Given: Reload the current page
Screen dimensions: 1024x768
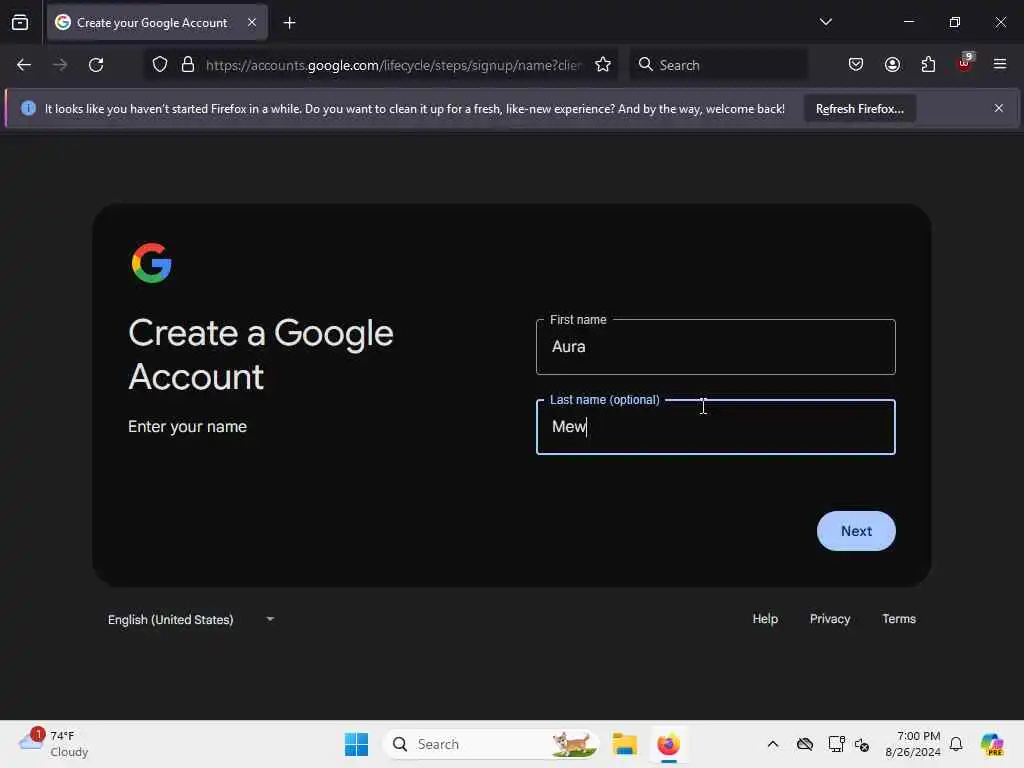Looking at the screenshot, I should pos(96,65).
